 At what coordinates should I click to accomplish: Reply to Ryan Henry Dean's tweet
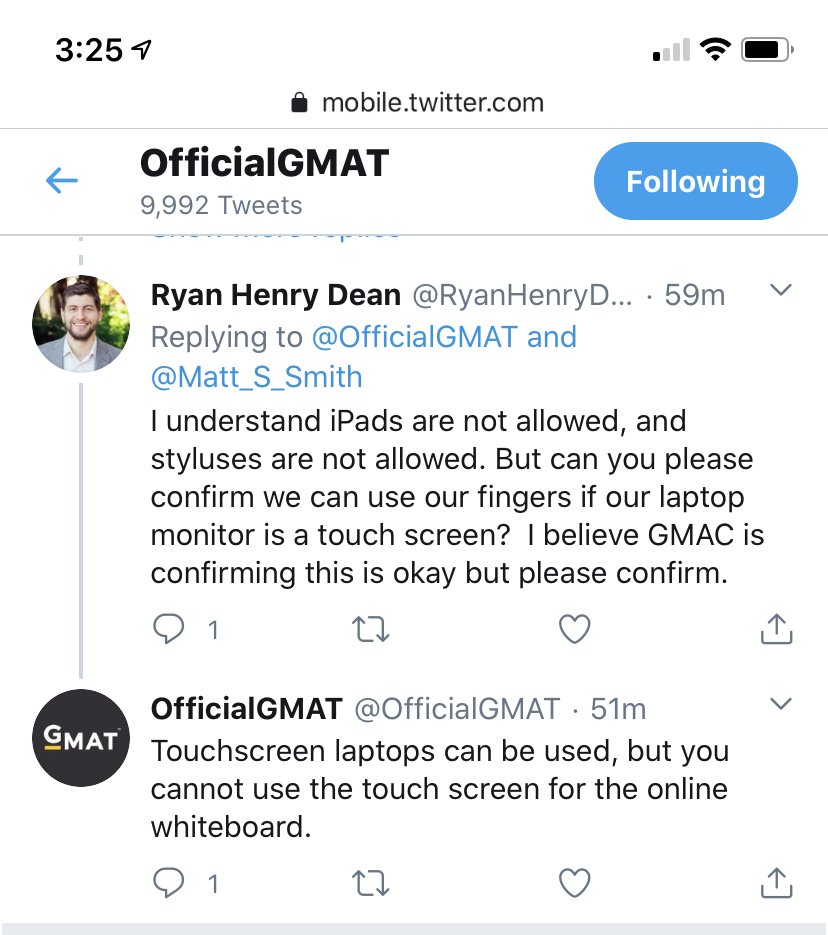click(169, 628)
